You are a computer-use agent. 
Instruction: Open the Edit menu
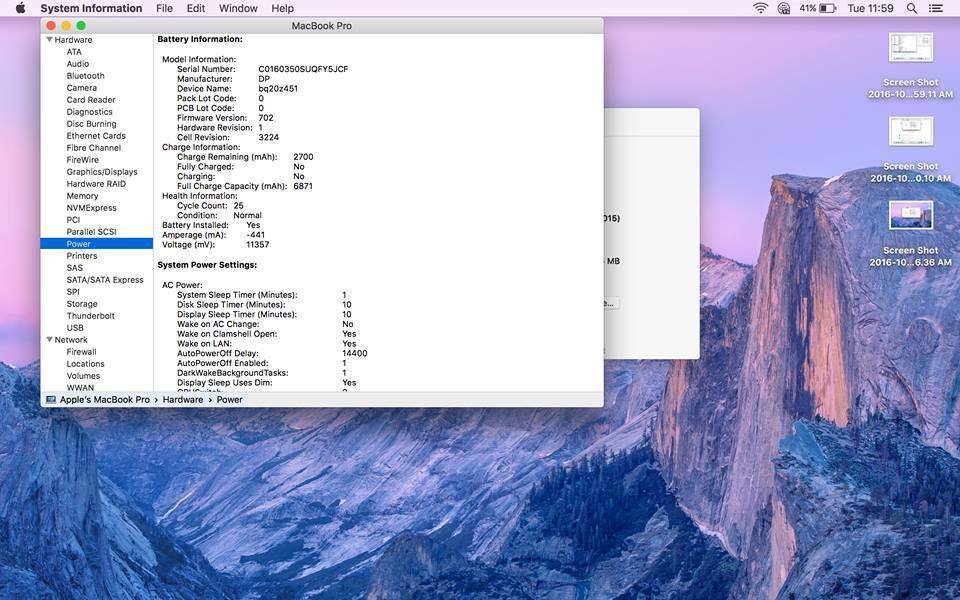(x=196, y=8)
